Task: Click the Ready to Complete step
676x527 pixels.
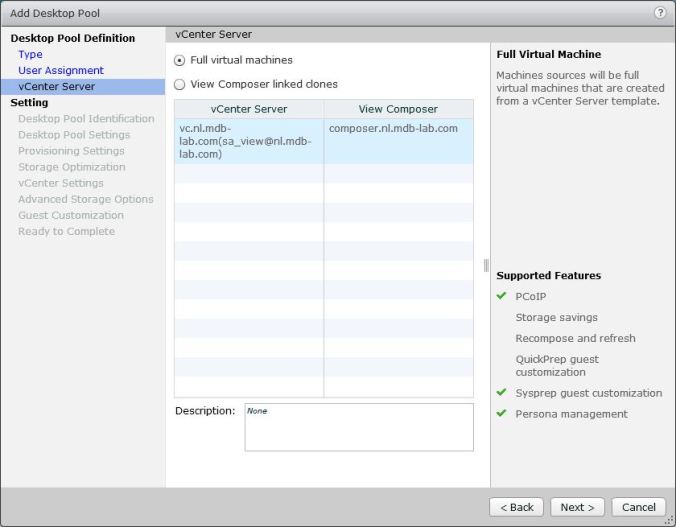Action: tap(66, 231)
